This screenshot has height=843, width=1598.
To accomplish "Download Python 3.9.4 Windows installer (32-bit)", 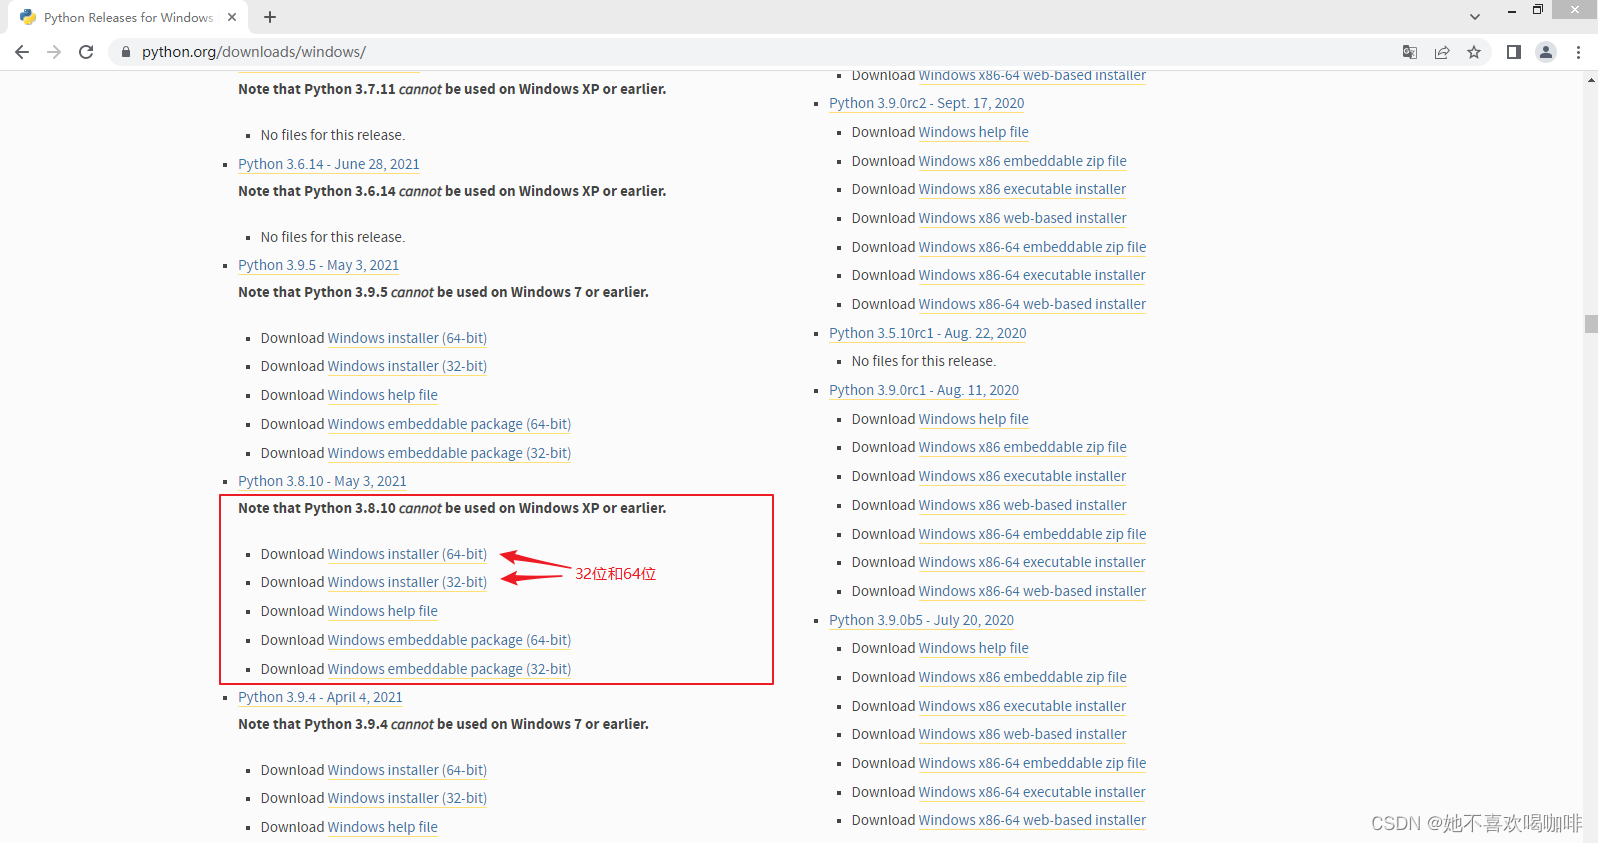I will [x=407, y=798].
